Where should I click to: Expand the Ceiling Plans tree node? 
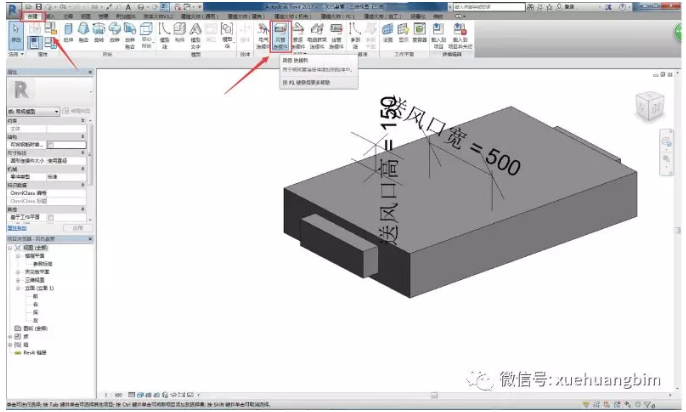[18, 272]
